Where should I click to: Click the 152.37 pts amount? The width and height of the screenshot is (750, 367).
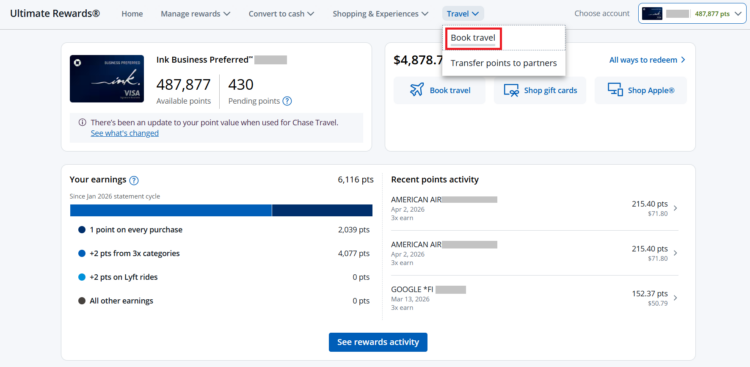tap(650, 293)
